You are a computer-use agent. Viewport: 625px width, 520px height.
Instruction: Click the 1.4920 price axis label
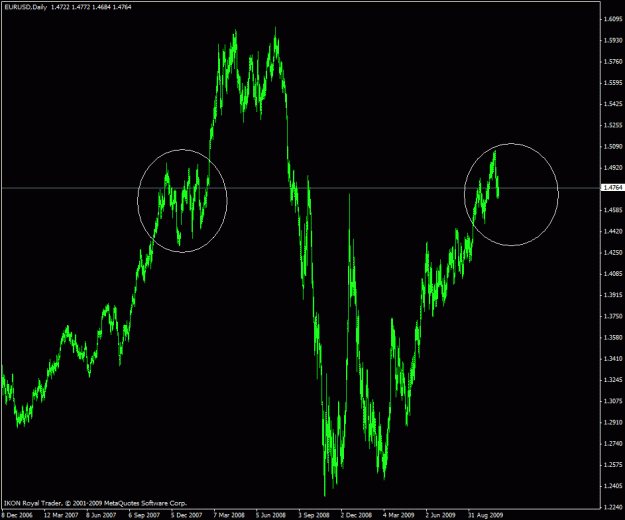click(613, 168)
